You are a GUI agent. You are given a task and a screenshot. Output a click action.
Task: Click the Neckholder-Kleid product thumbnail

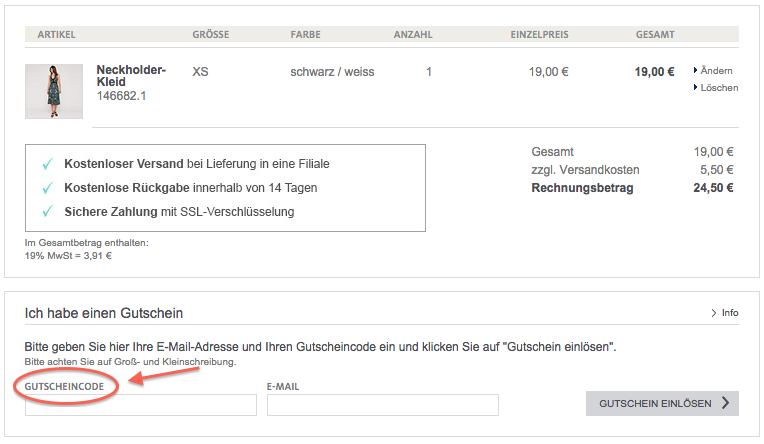pyautogui.click(x=54, y=92)
